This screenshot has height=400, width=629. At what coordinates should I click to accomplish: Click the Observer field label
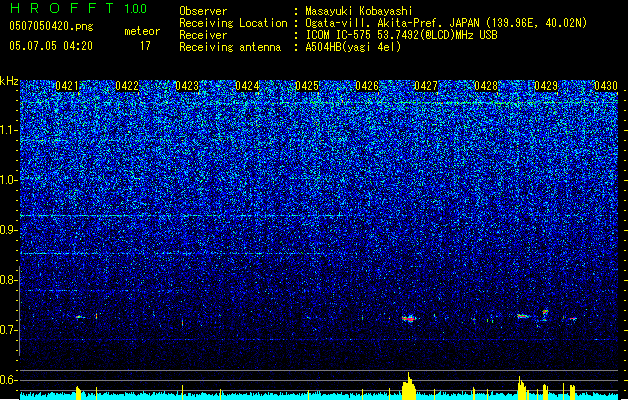click(203, 11)
